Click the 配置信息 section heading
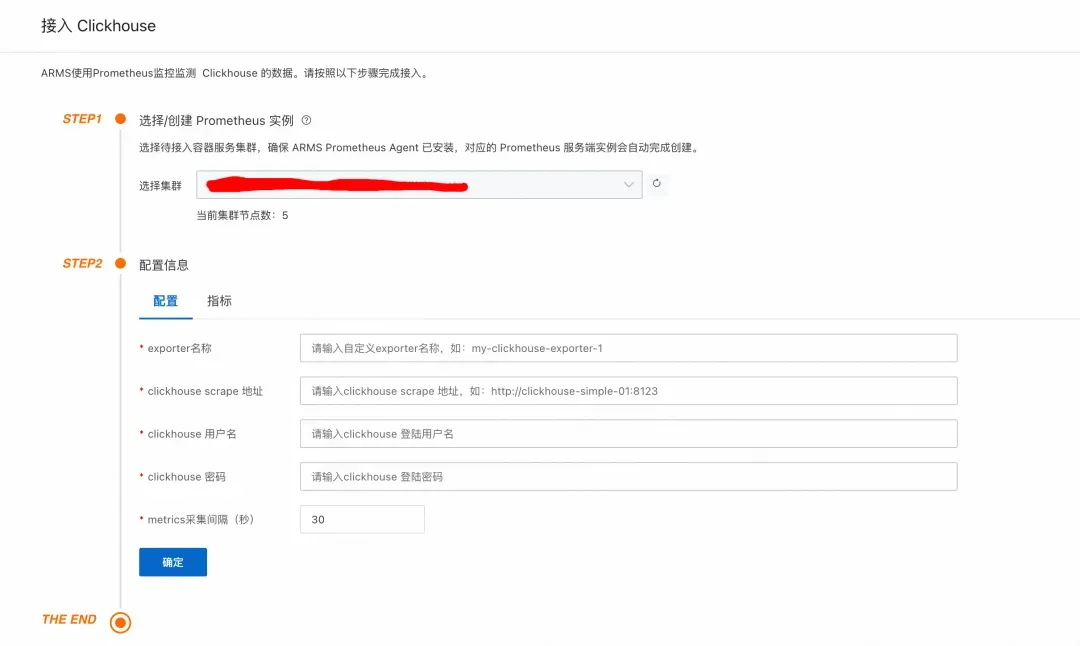The height and width of the screenshot is (646, 1080). pos(164,265)
